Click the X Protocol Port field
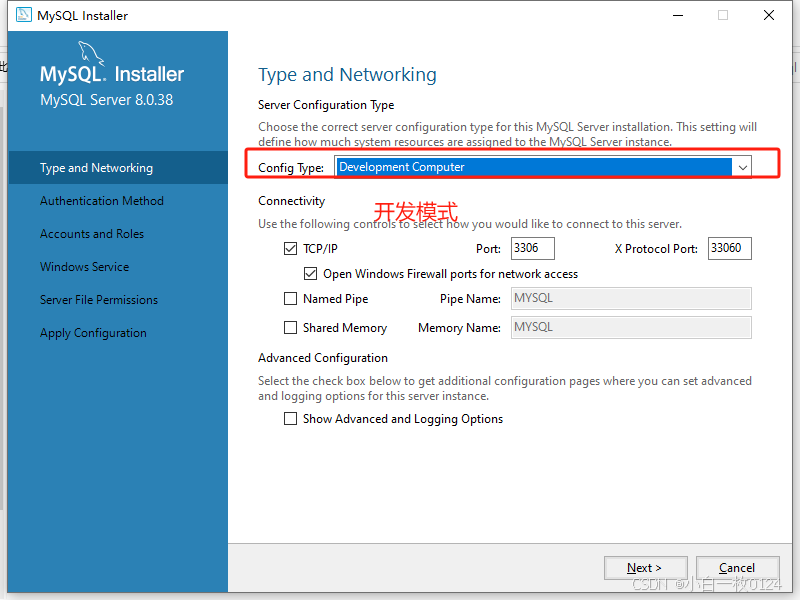This screenshot has width=800, height=600. pyautogui.click(x=729, y=248)
